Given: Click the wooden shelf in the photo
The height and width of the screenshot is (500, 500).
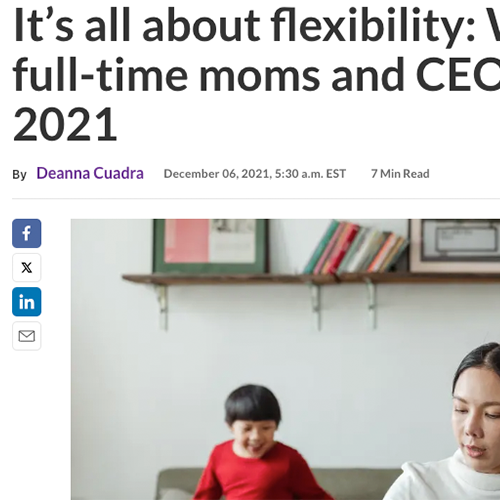Looking at the screenshot, I should point(311,279).
